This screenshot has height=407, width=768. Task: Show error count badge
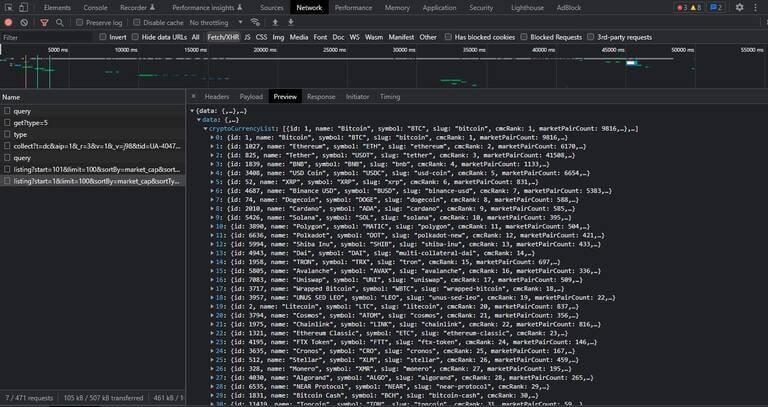click(681, 7)
